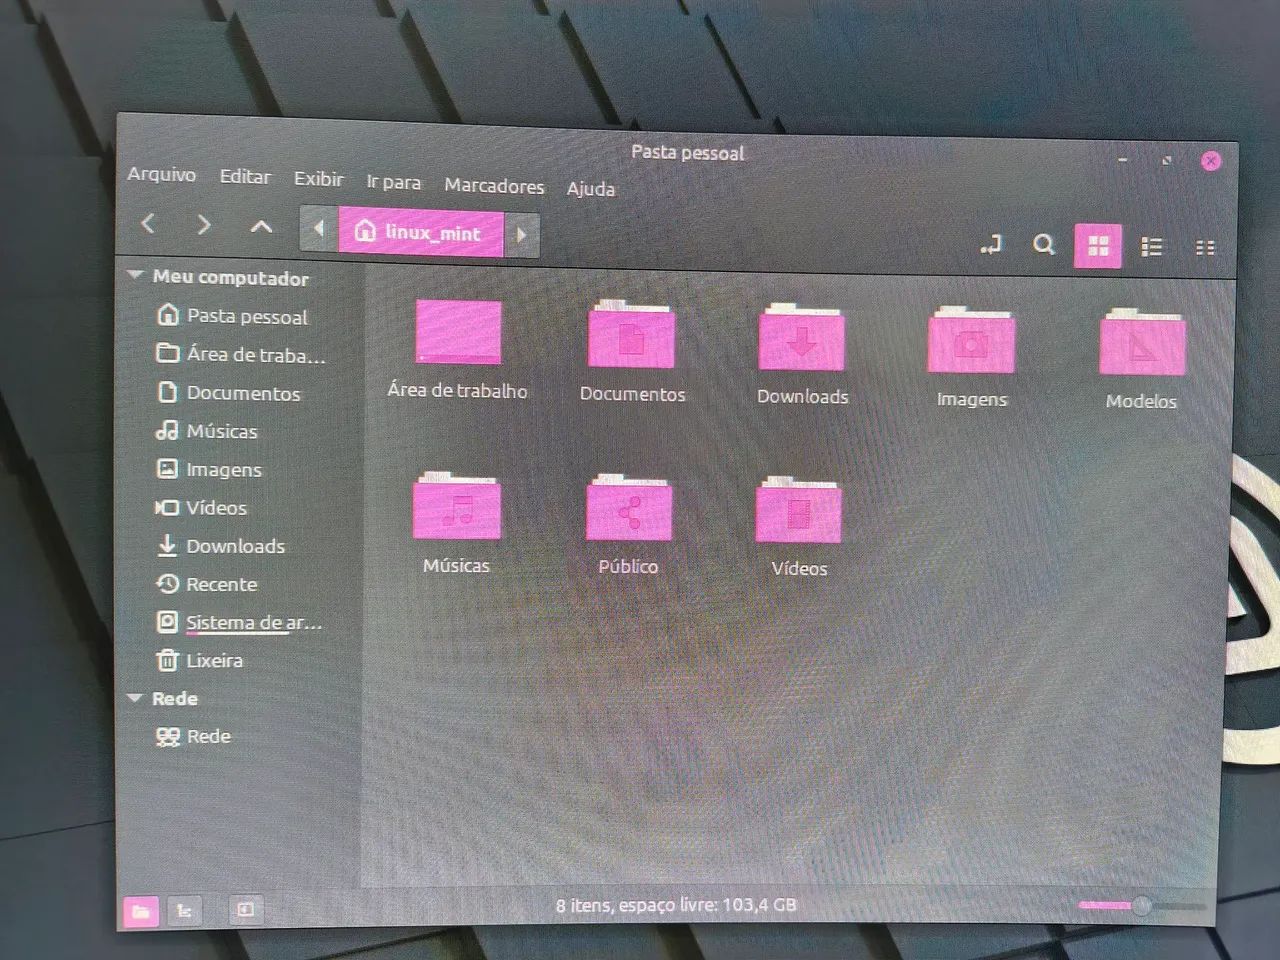Switch to list view

[x=1152, y=247]
